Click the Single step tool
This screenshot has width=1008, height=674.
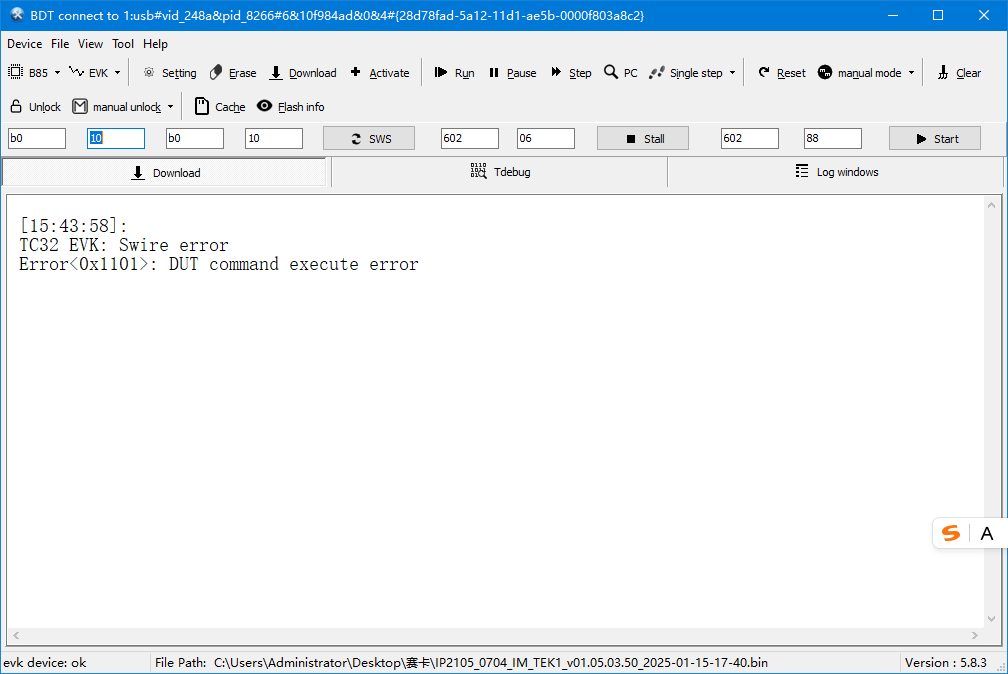pyautogui.click(x=686, y=73)
